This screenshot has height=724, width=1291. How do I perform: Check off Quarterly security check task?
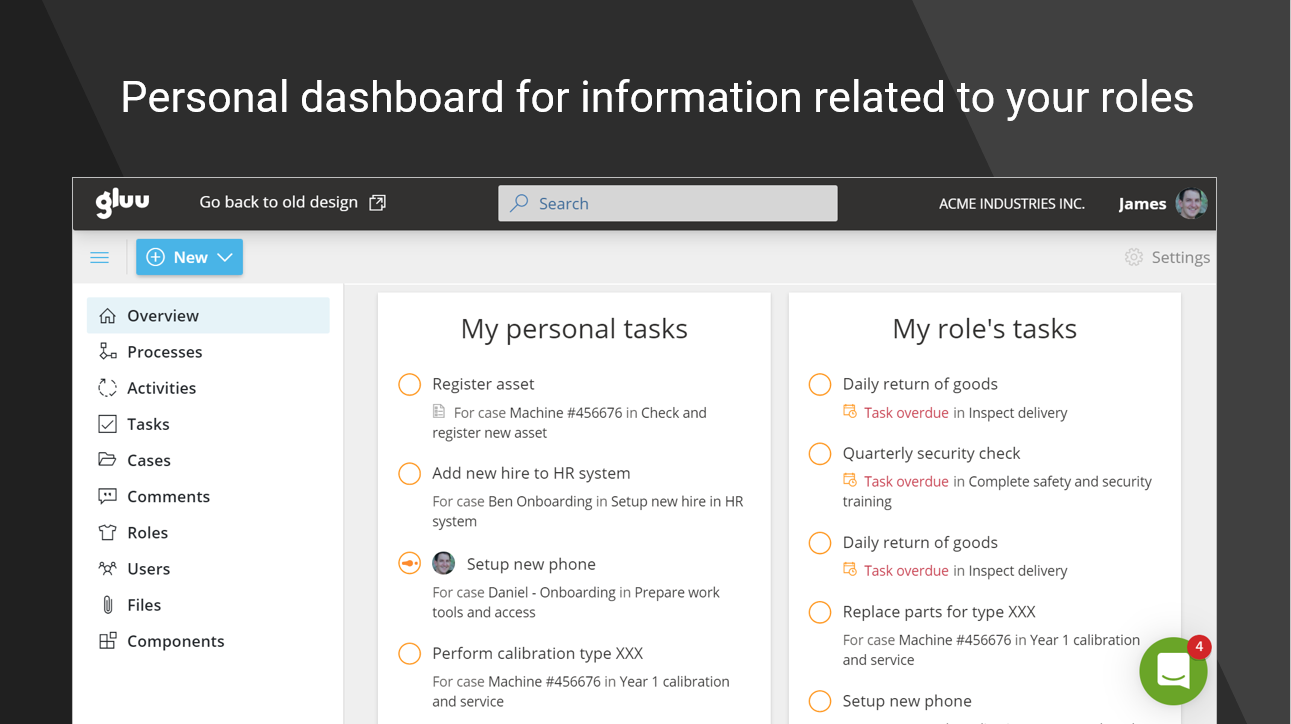820,454
